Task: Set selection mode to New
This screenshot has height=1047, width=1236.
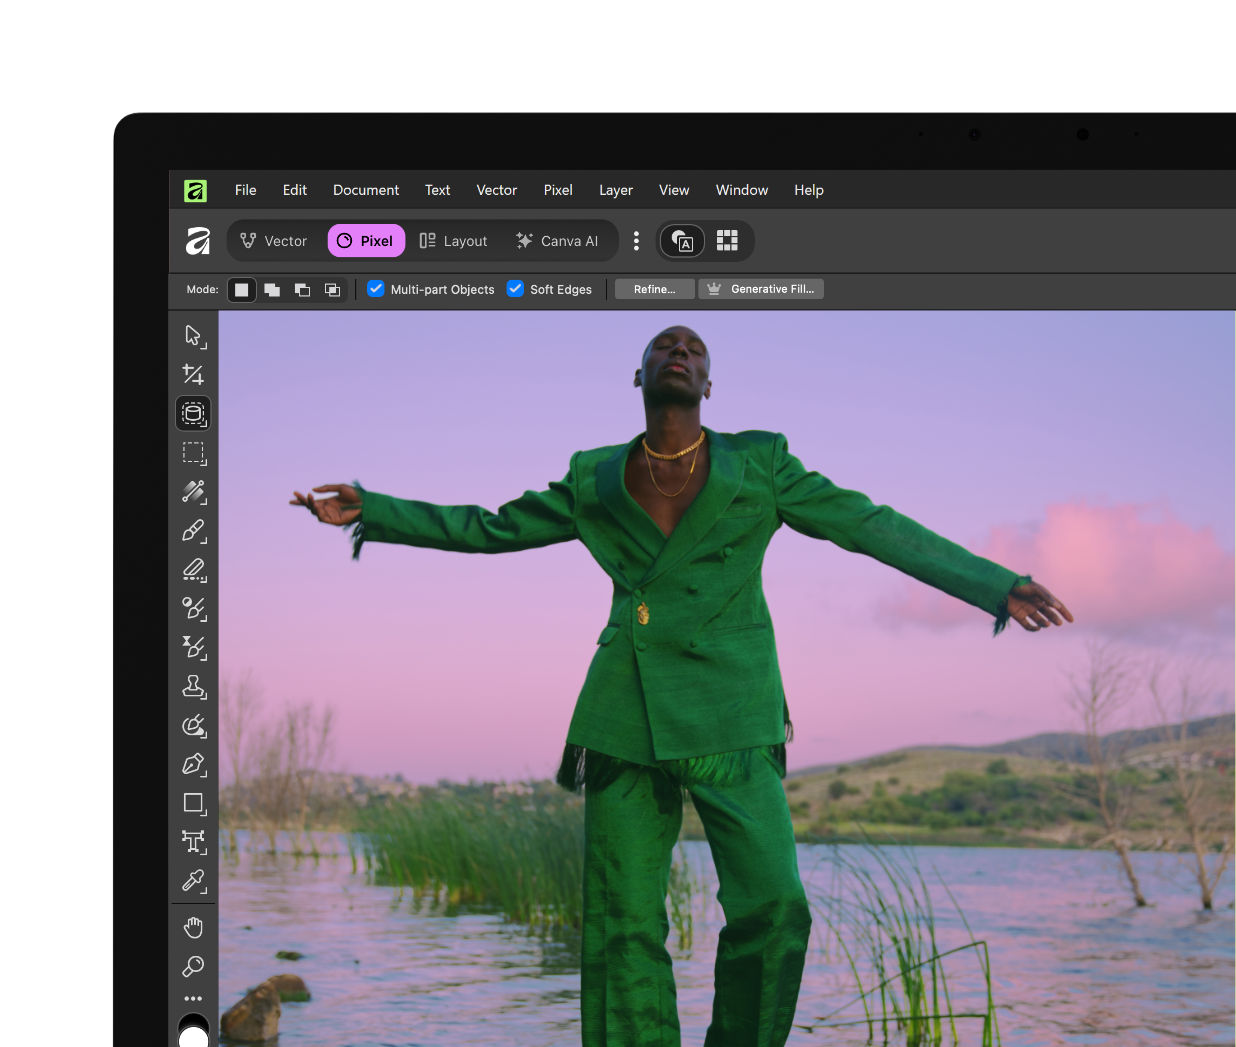Action: click(x=241, y=290)
